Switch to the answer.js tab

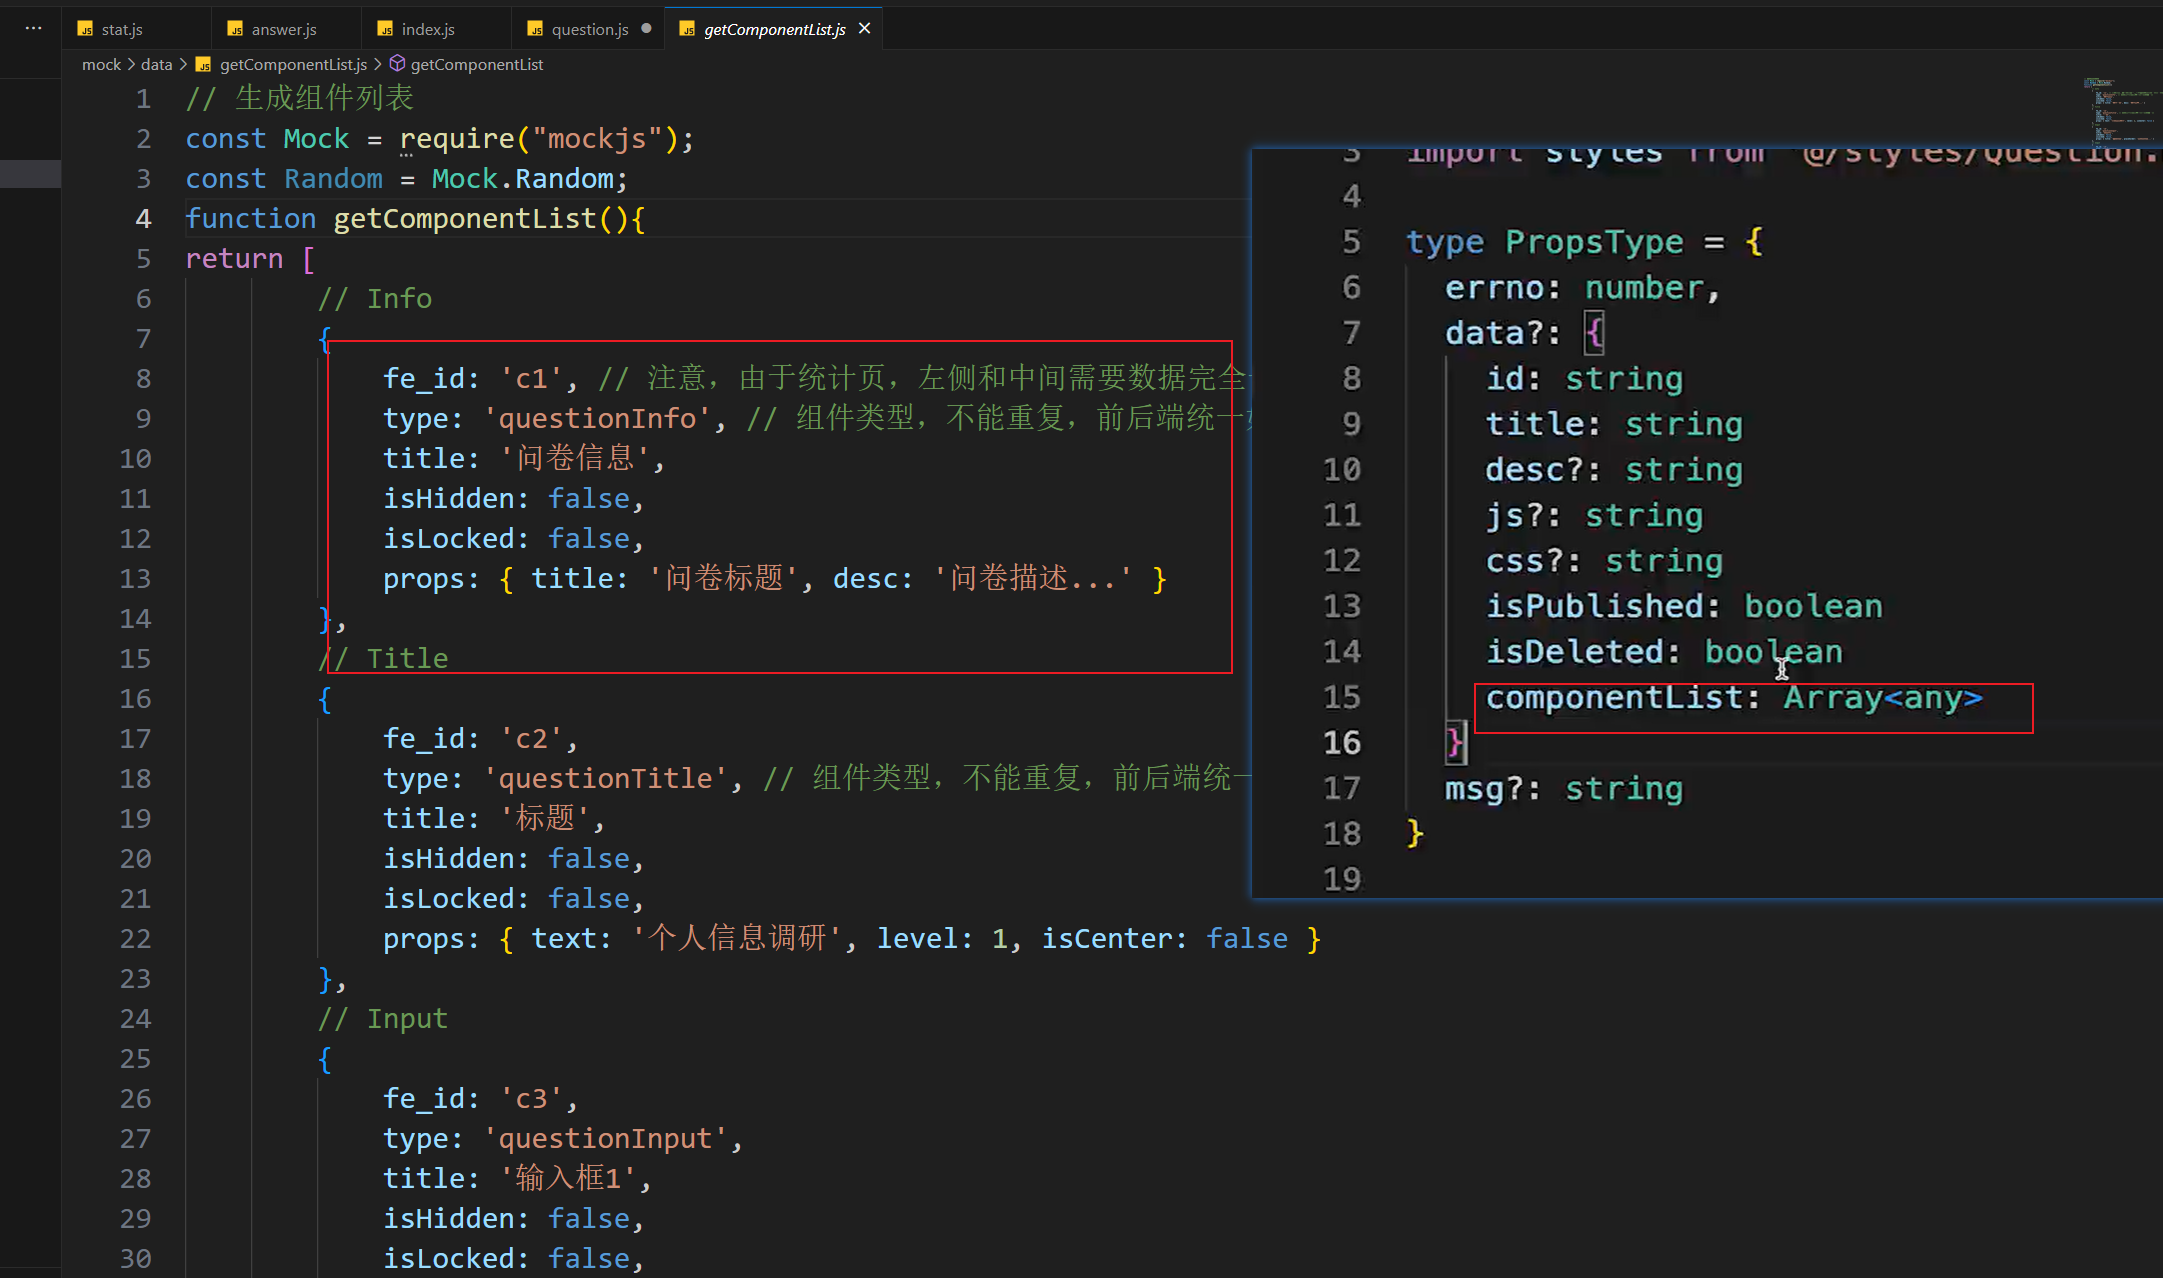[285, 29]
